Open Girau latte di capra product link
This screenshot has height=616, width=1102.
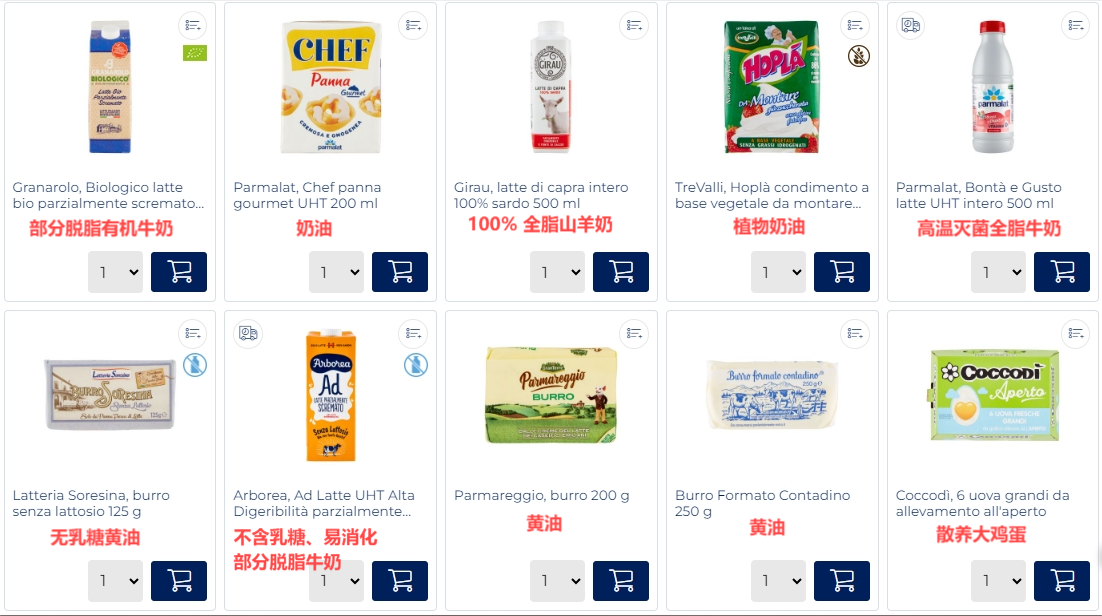[541, 195]
